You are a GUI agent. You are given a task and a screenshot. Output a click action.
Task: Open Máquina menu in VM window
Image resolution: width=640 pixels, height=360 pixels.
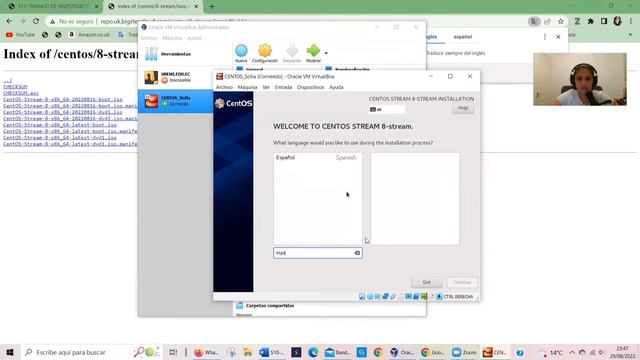coord(247,87)
